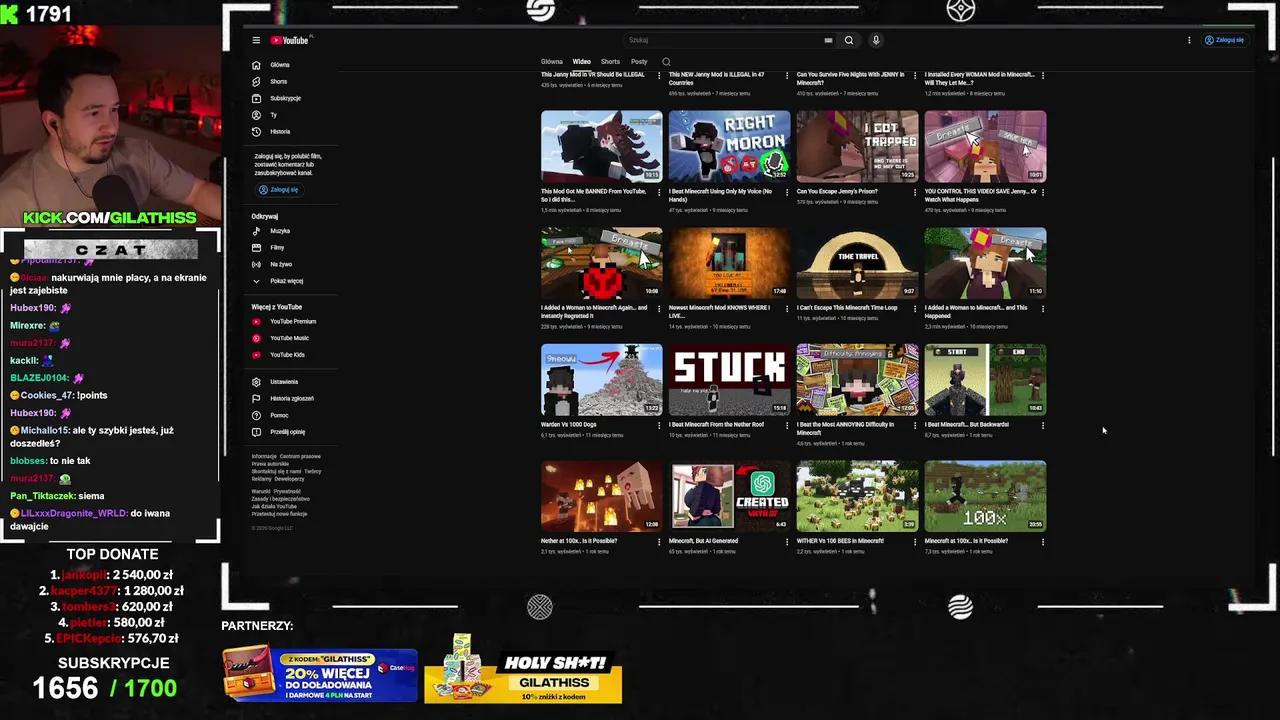Screen dimensions: 1280x720
Task: Open the Most ANNOYING Difficulty thumbnail
Action: pos(857,380)
